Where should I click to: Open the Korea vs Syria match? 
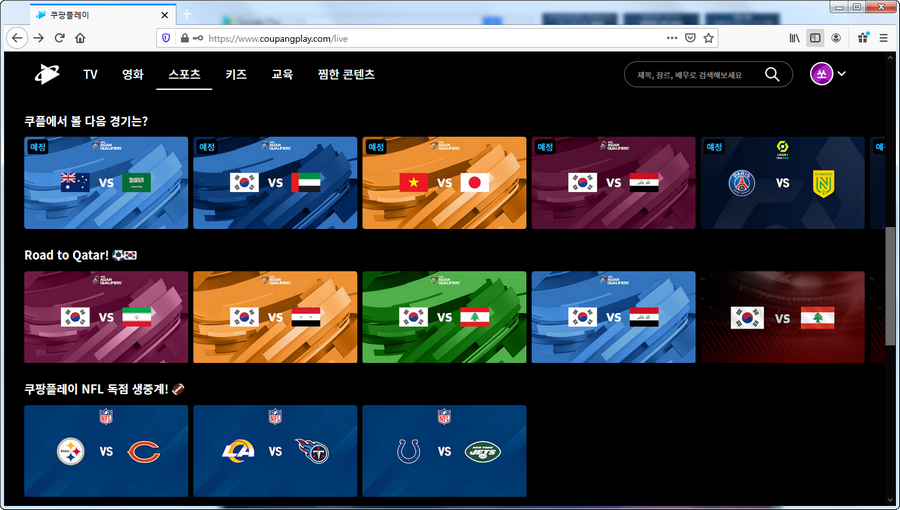tap(275, 317)
